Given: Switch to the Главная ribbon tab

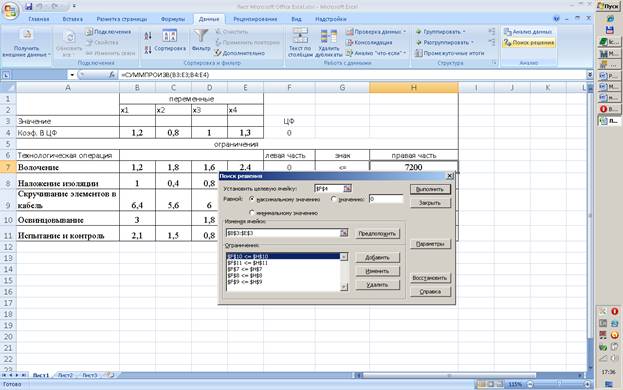Looking at the screenshot, I should pos(39,19).
